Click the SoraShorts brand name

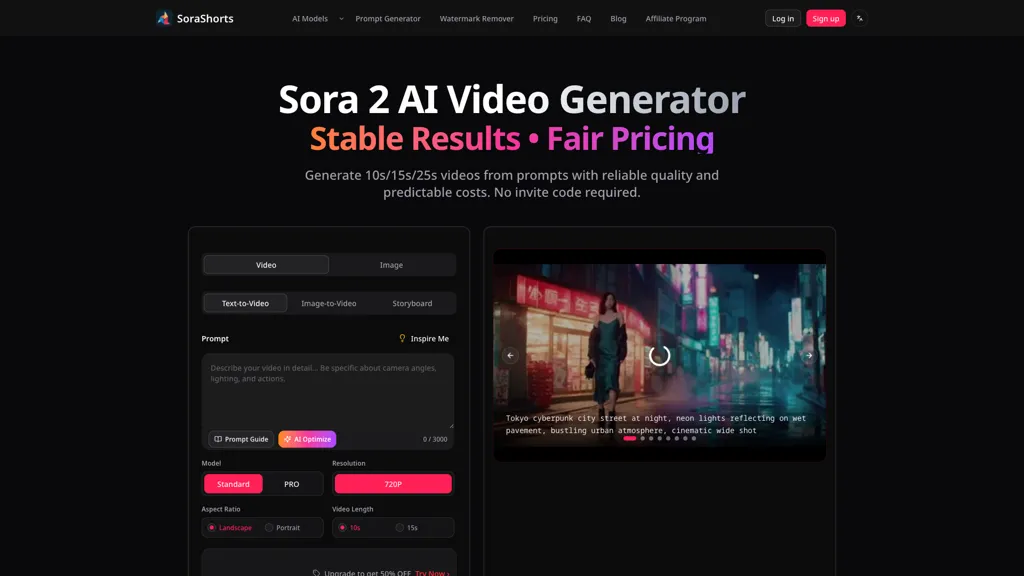pos(205,18)
